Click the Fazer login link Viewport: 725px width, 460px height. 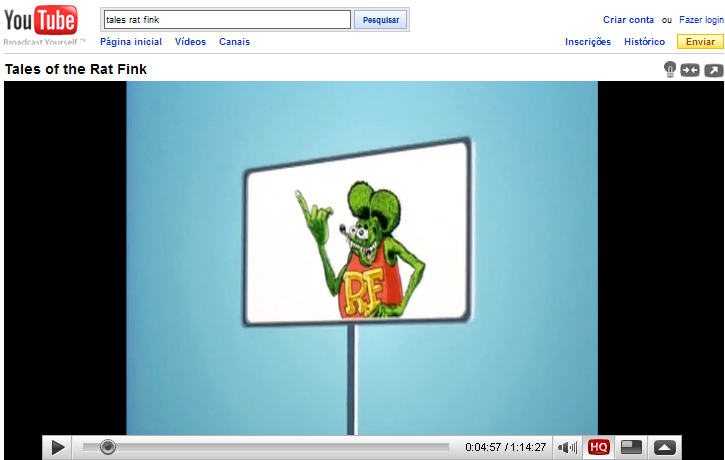(x=701, y=20)
